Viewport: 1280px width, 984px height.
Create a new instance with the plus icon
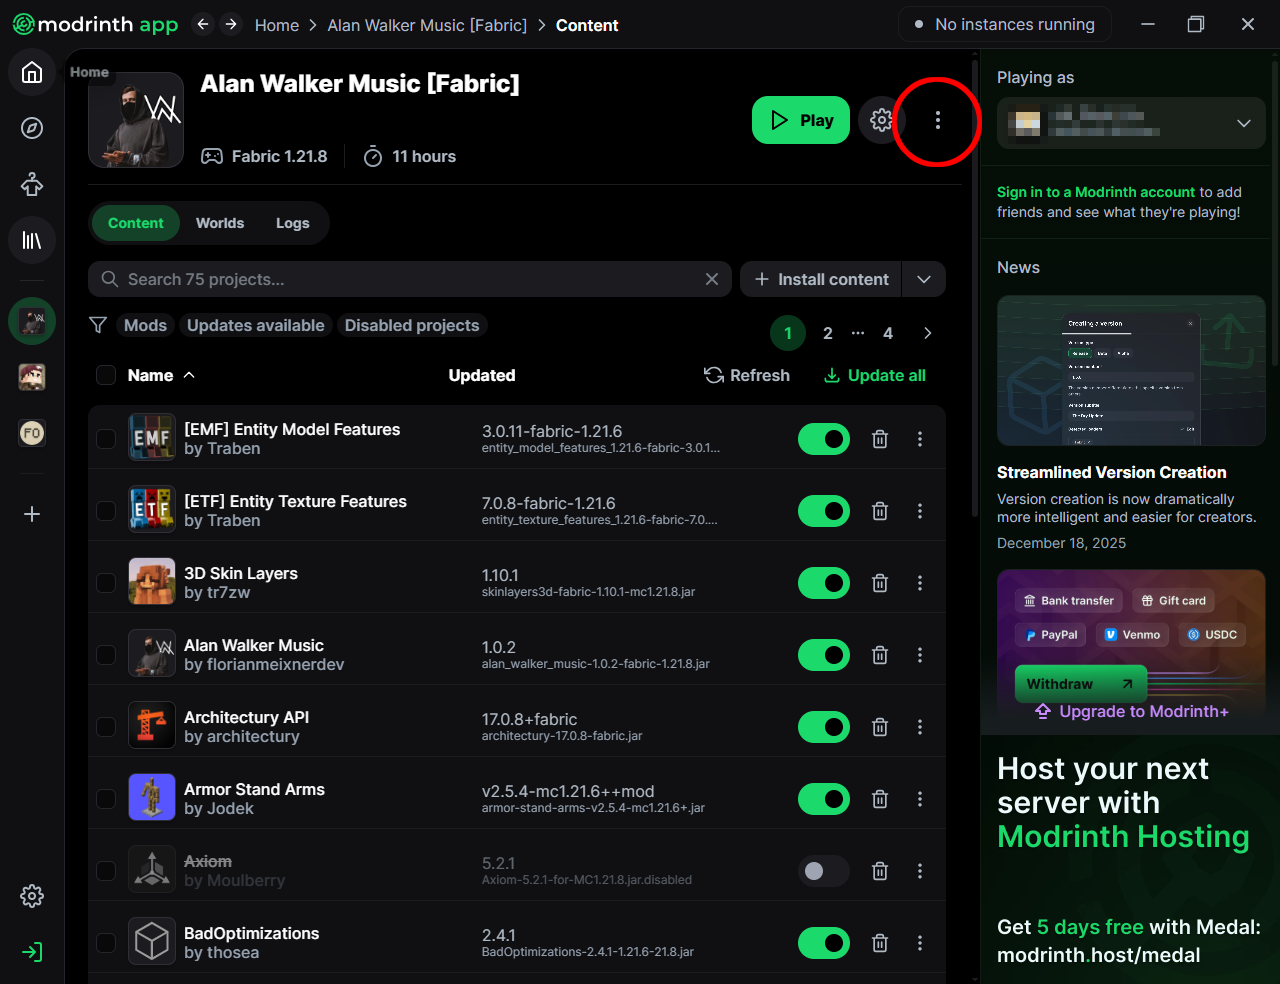pyautogui.click(x=32, y=514)
